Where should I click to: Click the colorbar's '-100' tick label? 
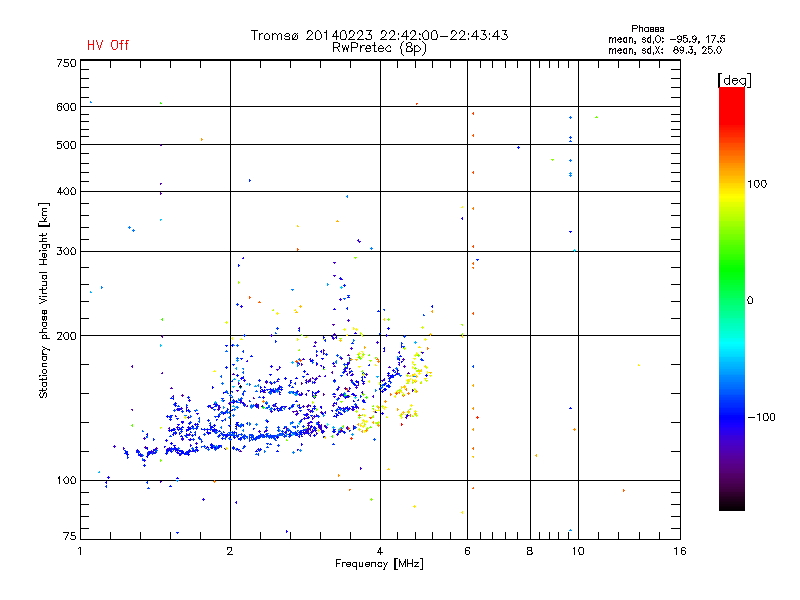click(x=761, y=417)
